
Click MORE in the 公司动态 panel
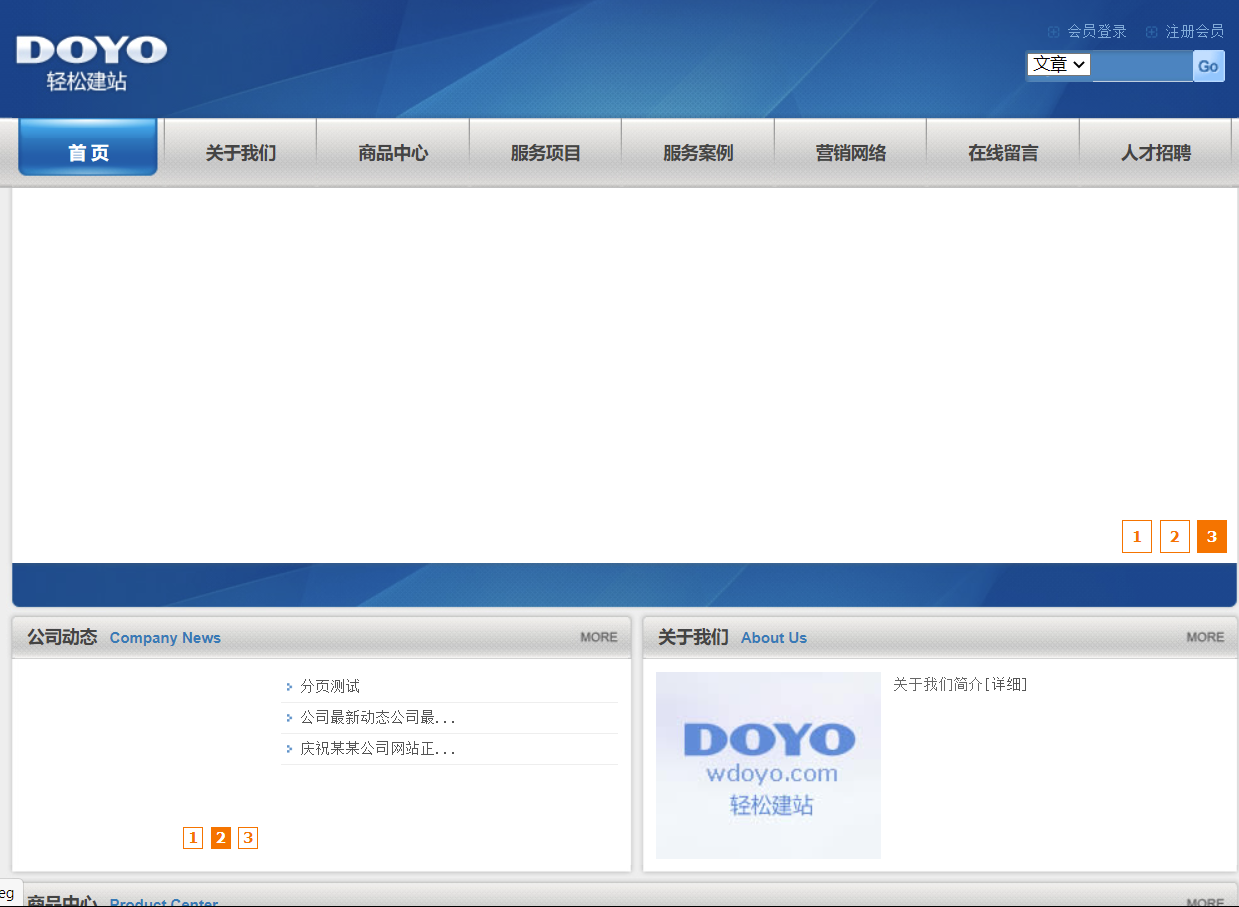[599, 637]
